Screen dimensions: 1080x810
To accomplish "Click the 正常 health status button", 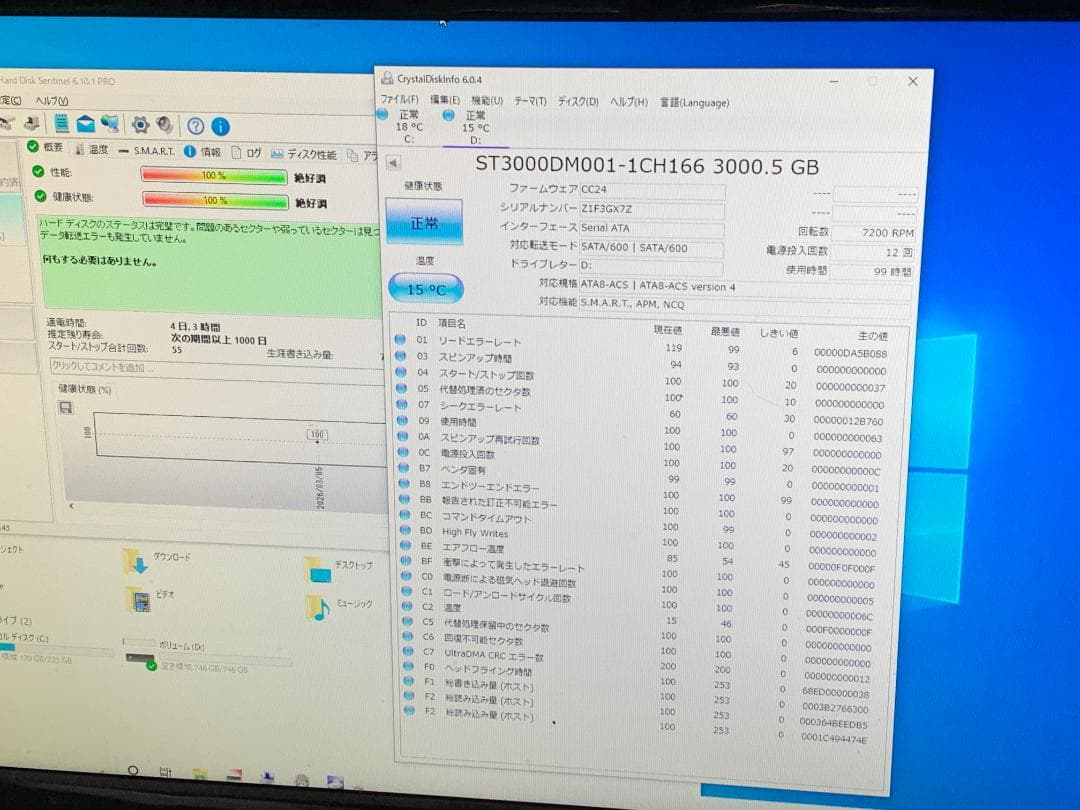I will click(424, 222).
